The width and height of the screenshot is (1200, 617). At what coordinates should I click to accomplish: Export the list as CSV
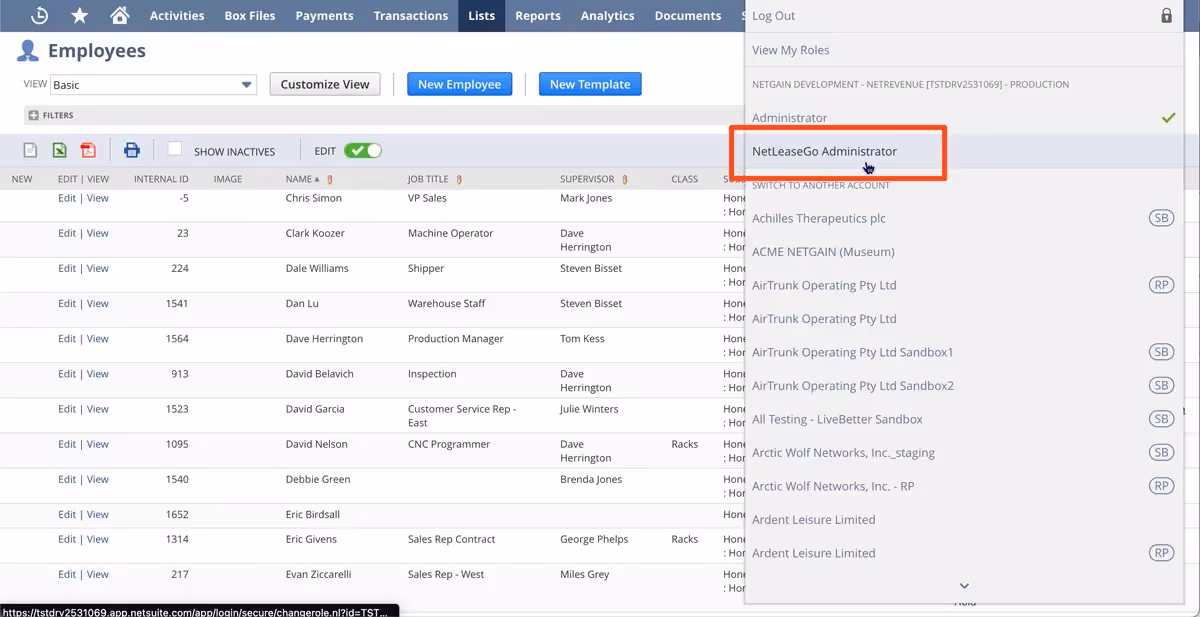click(x=32, y=148)
